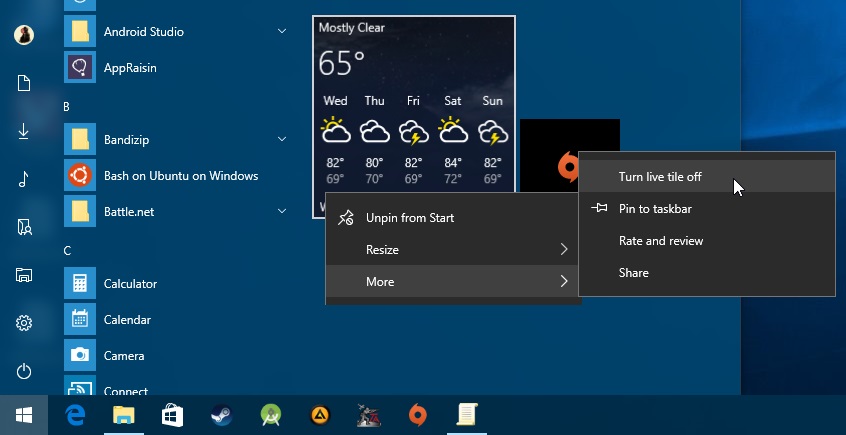Choose Rate and review
Viewport: 846px width, 435px height.
pos(707,240)
